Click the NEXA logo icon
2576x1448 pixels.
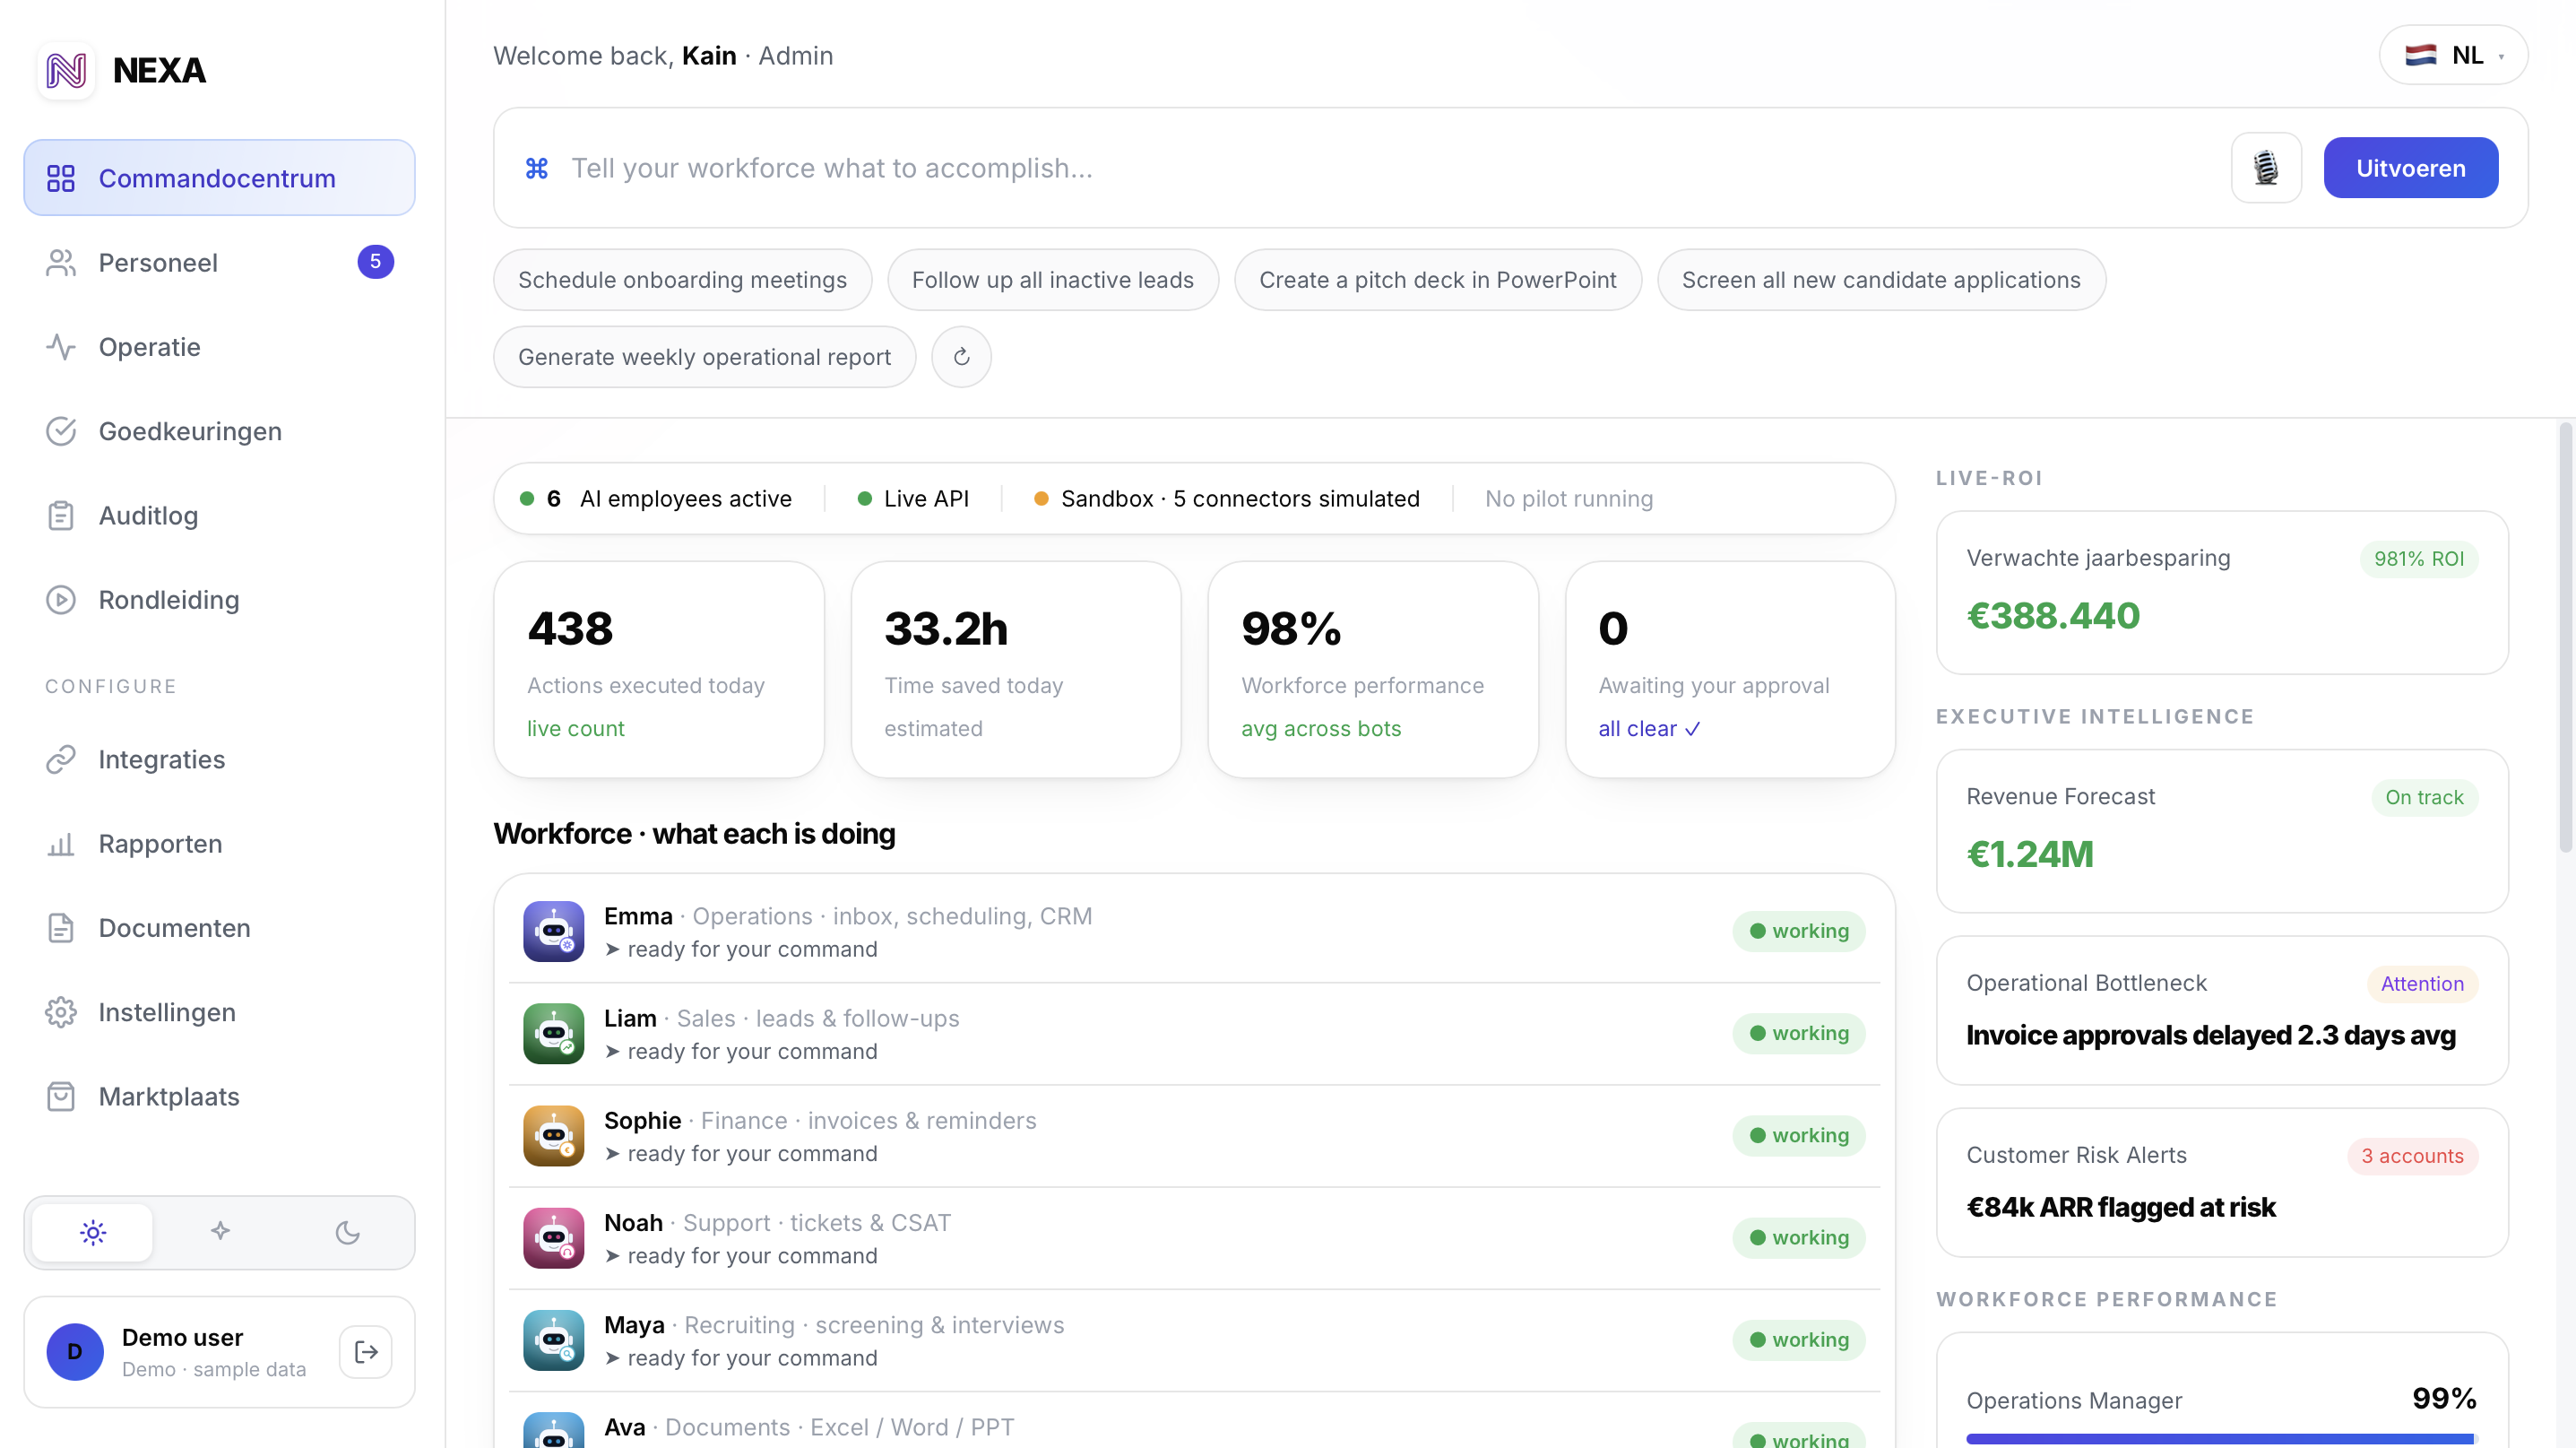click(66, 70)
